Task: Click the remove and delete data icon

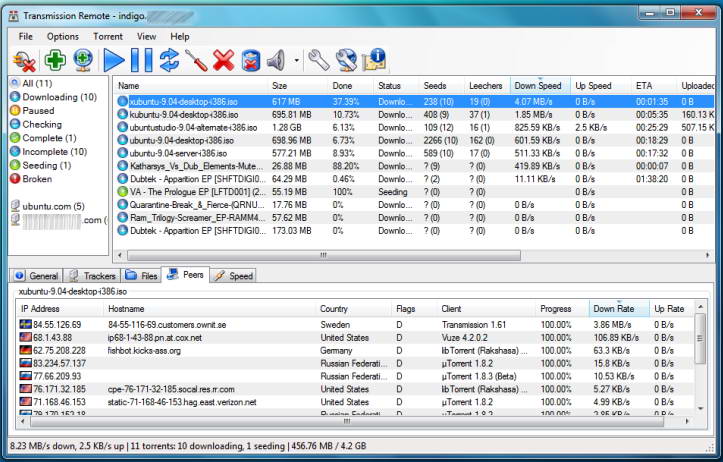Action: point(251,60)
